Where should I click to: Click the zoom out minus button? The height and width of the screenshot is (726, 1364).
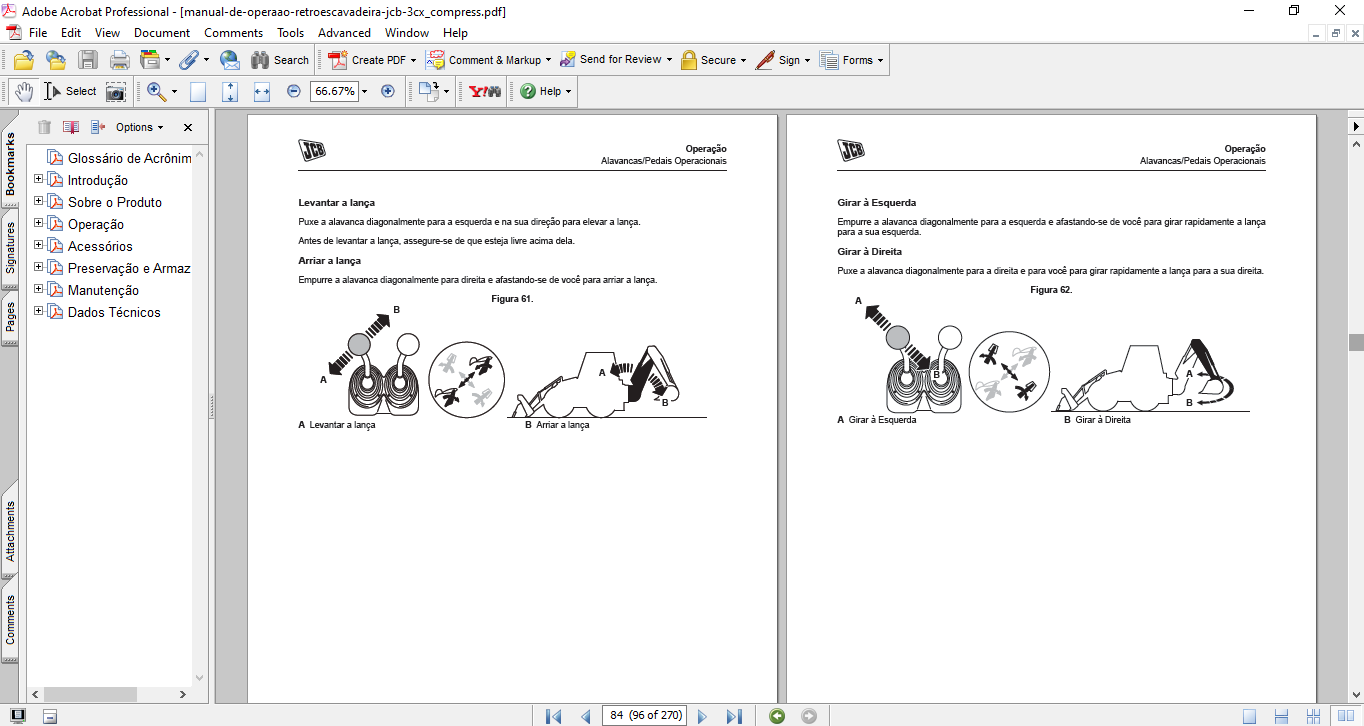click(x=294, y=91)
